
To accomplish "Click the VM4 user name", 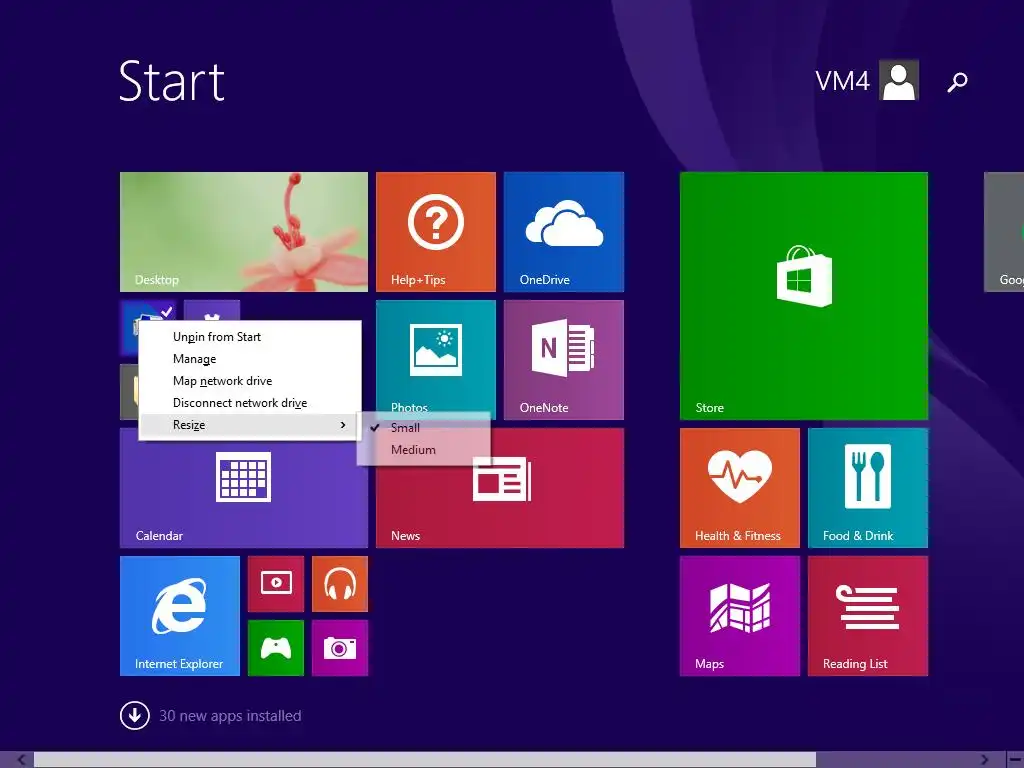I will 842,82.
